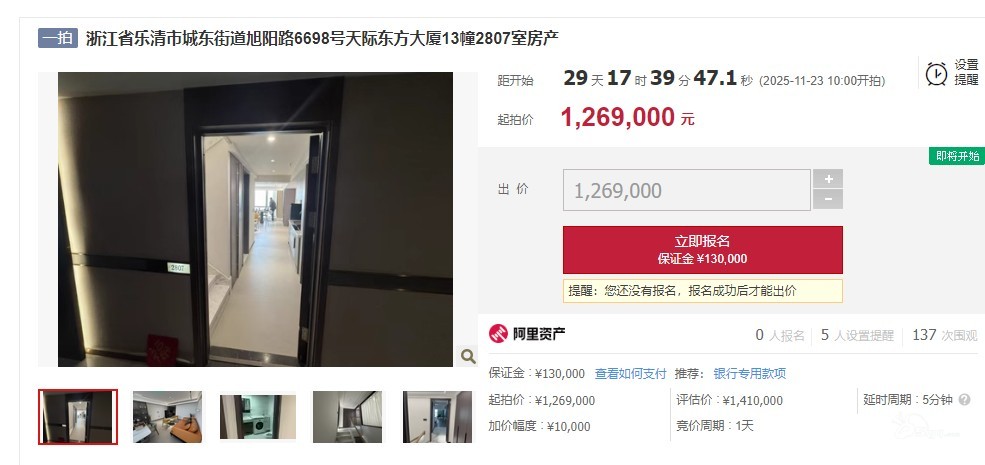Click the alarm clock reminder icon
Image resolution: width=985 pixels, height=465 pixels.
pos(936,74)
